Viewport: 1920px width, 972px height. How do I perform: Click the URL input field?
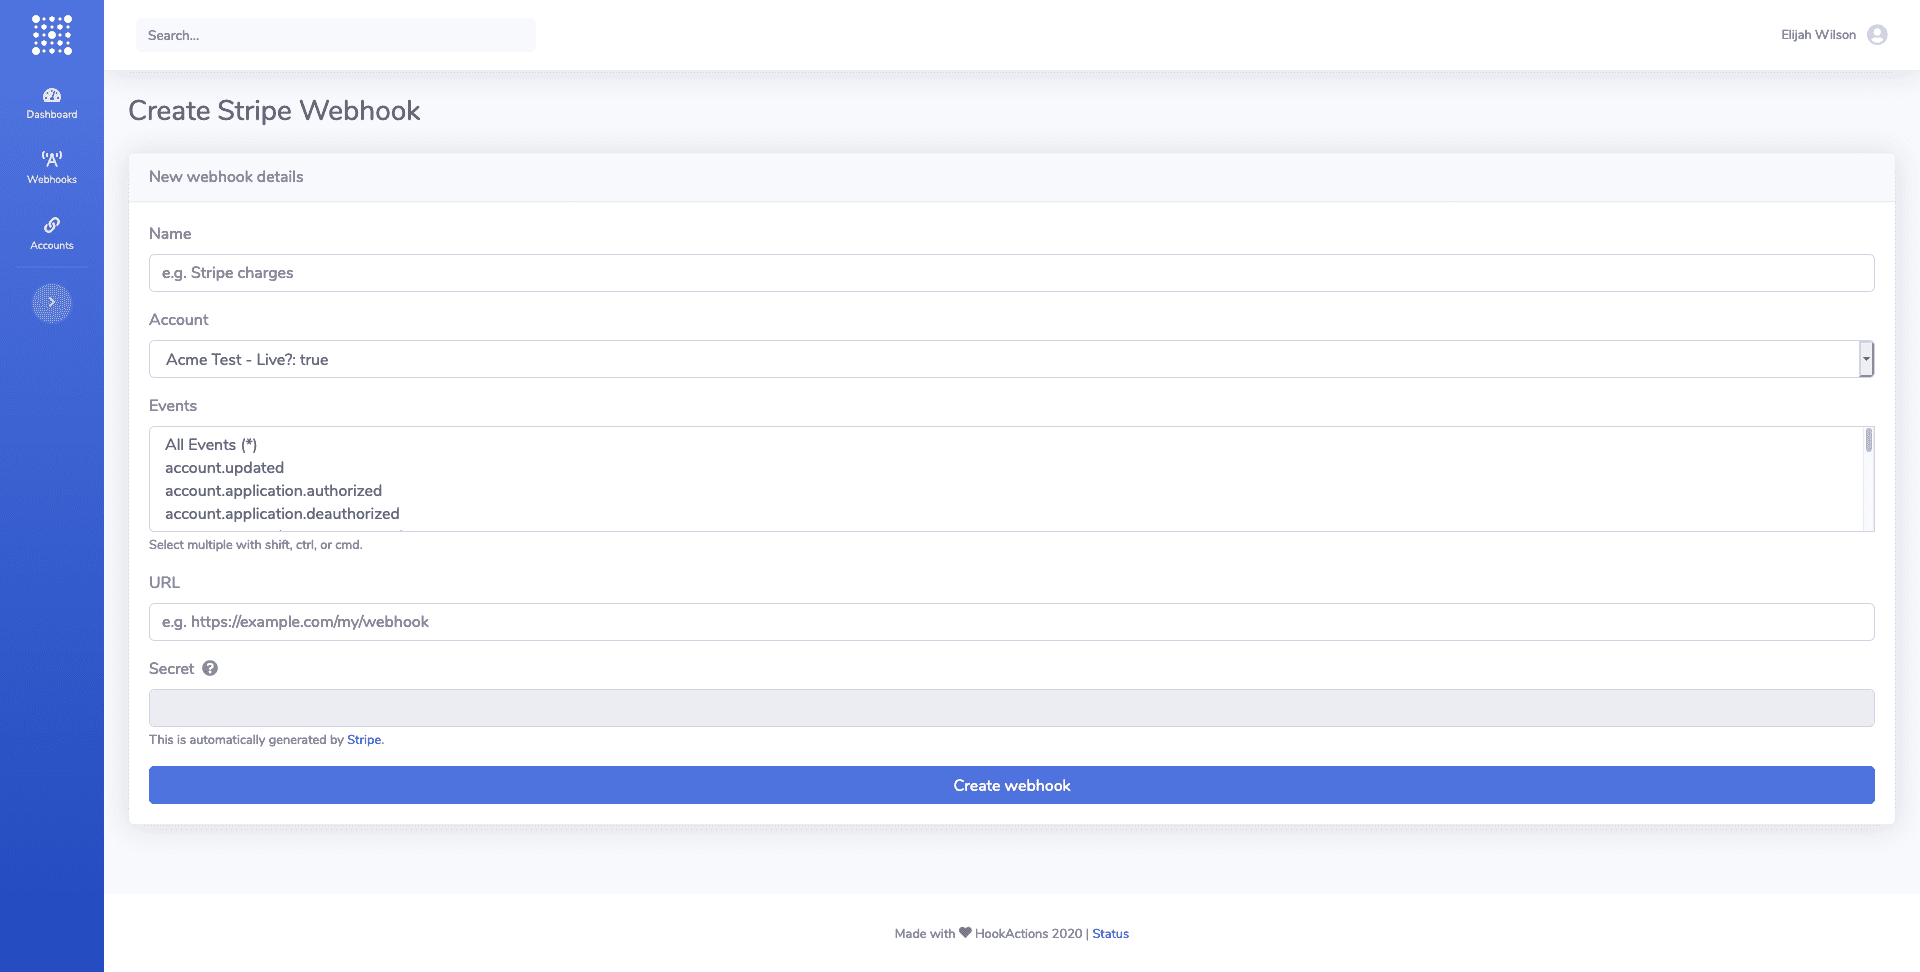[x=1011, y=622]
